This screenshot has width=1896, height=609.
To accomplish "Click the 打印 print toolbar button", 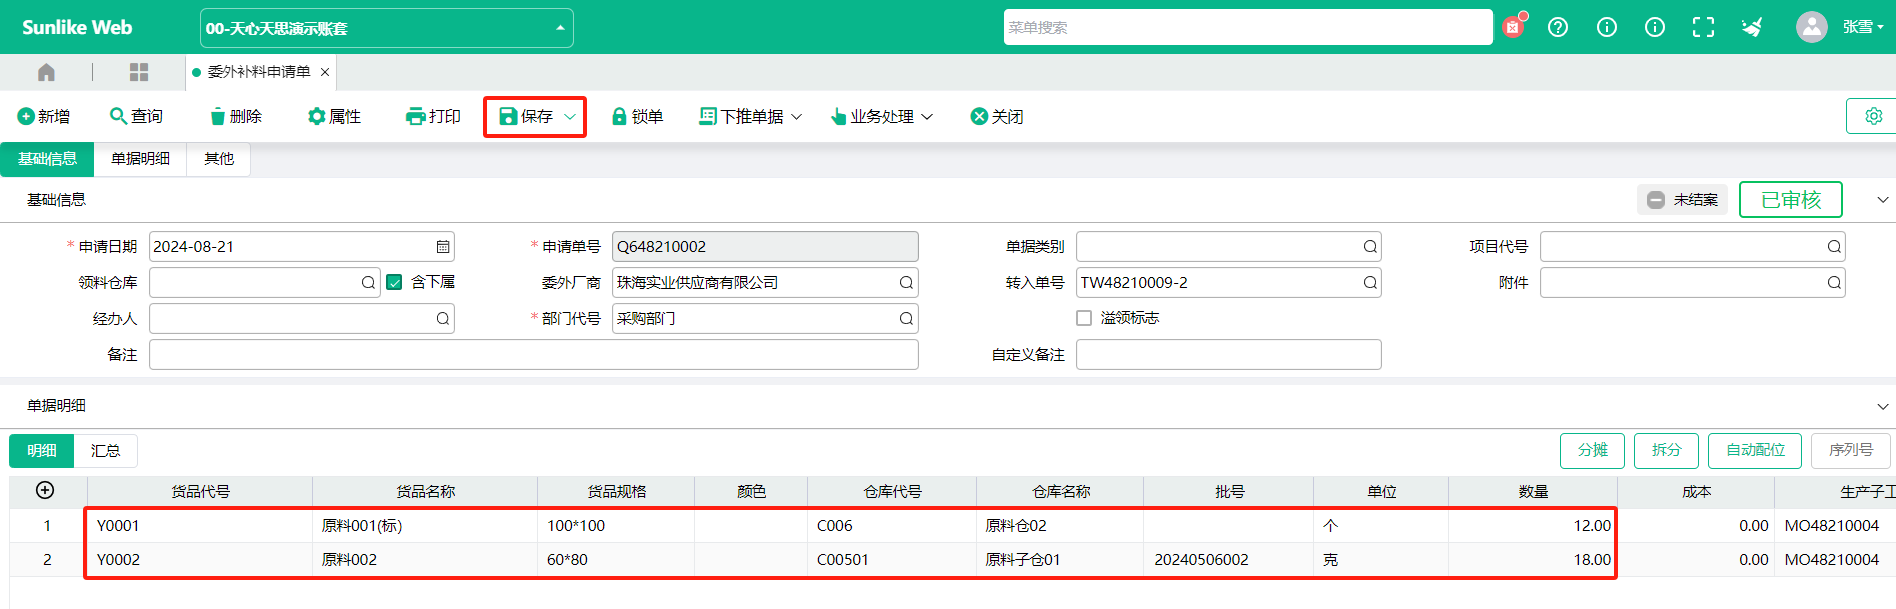I will pyautogui.click(x=433, y=116).
